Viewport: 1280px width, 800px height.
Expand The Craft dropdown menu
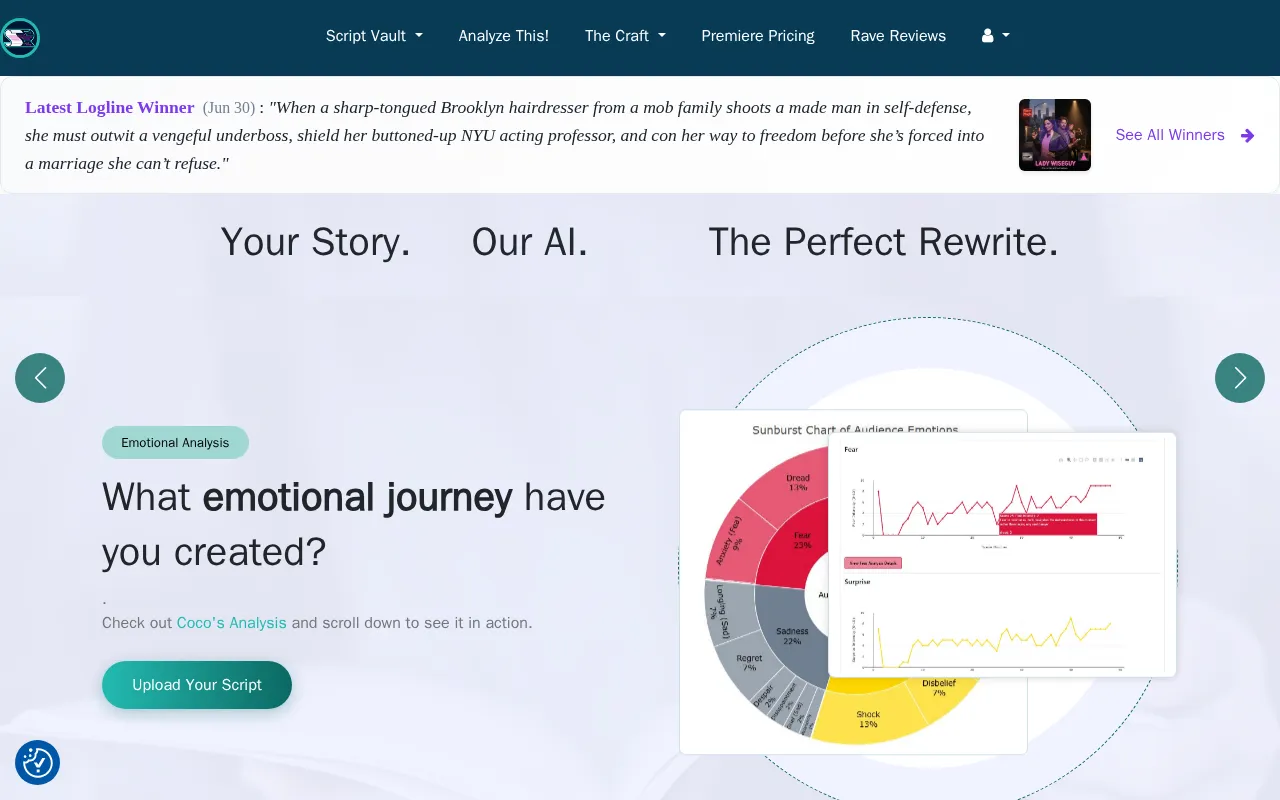point(625,36)
